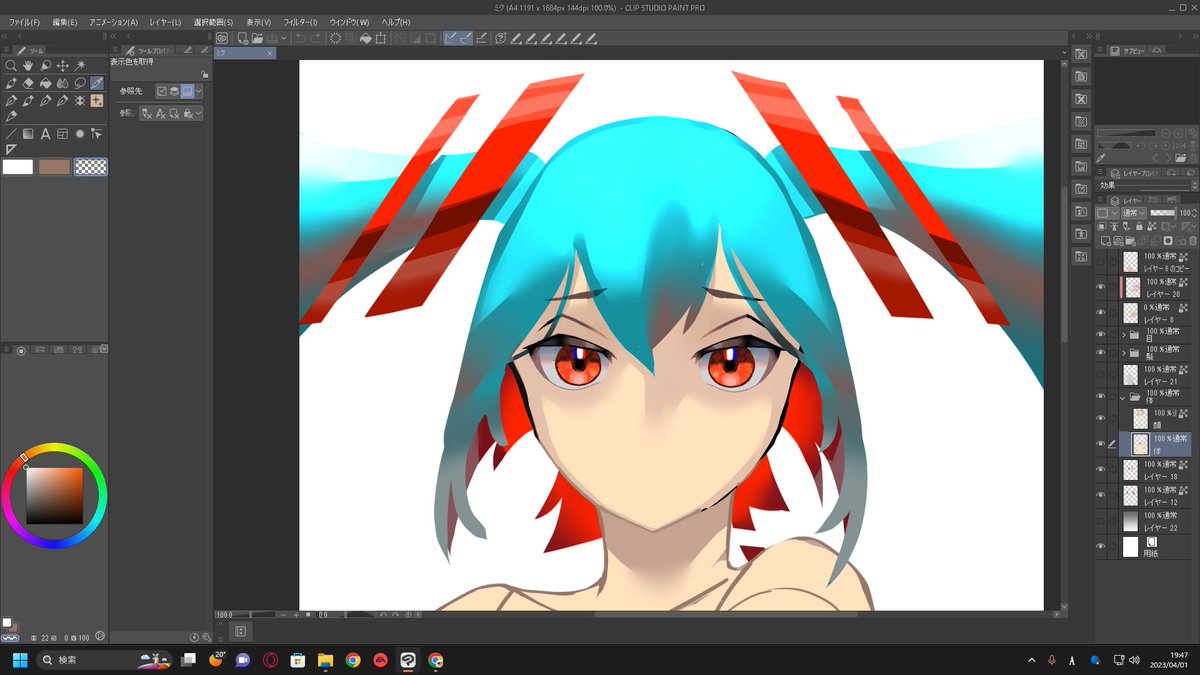
Task: Hide レイヤー 20 with its eye icon
Action: point(1101,287)
